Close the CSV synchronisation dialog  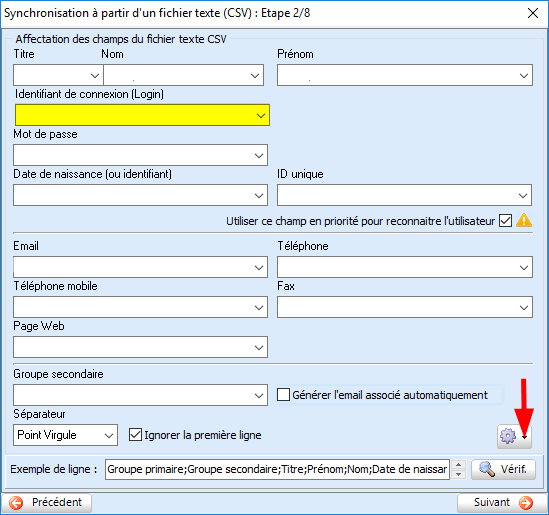tap(533, 13)
